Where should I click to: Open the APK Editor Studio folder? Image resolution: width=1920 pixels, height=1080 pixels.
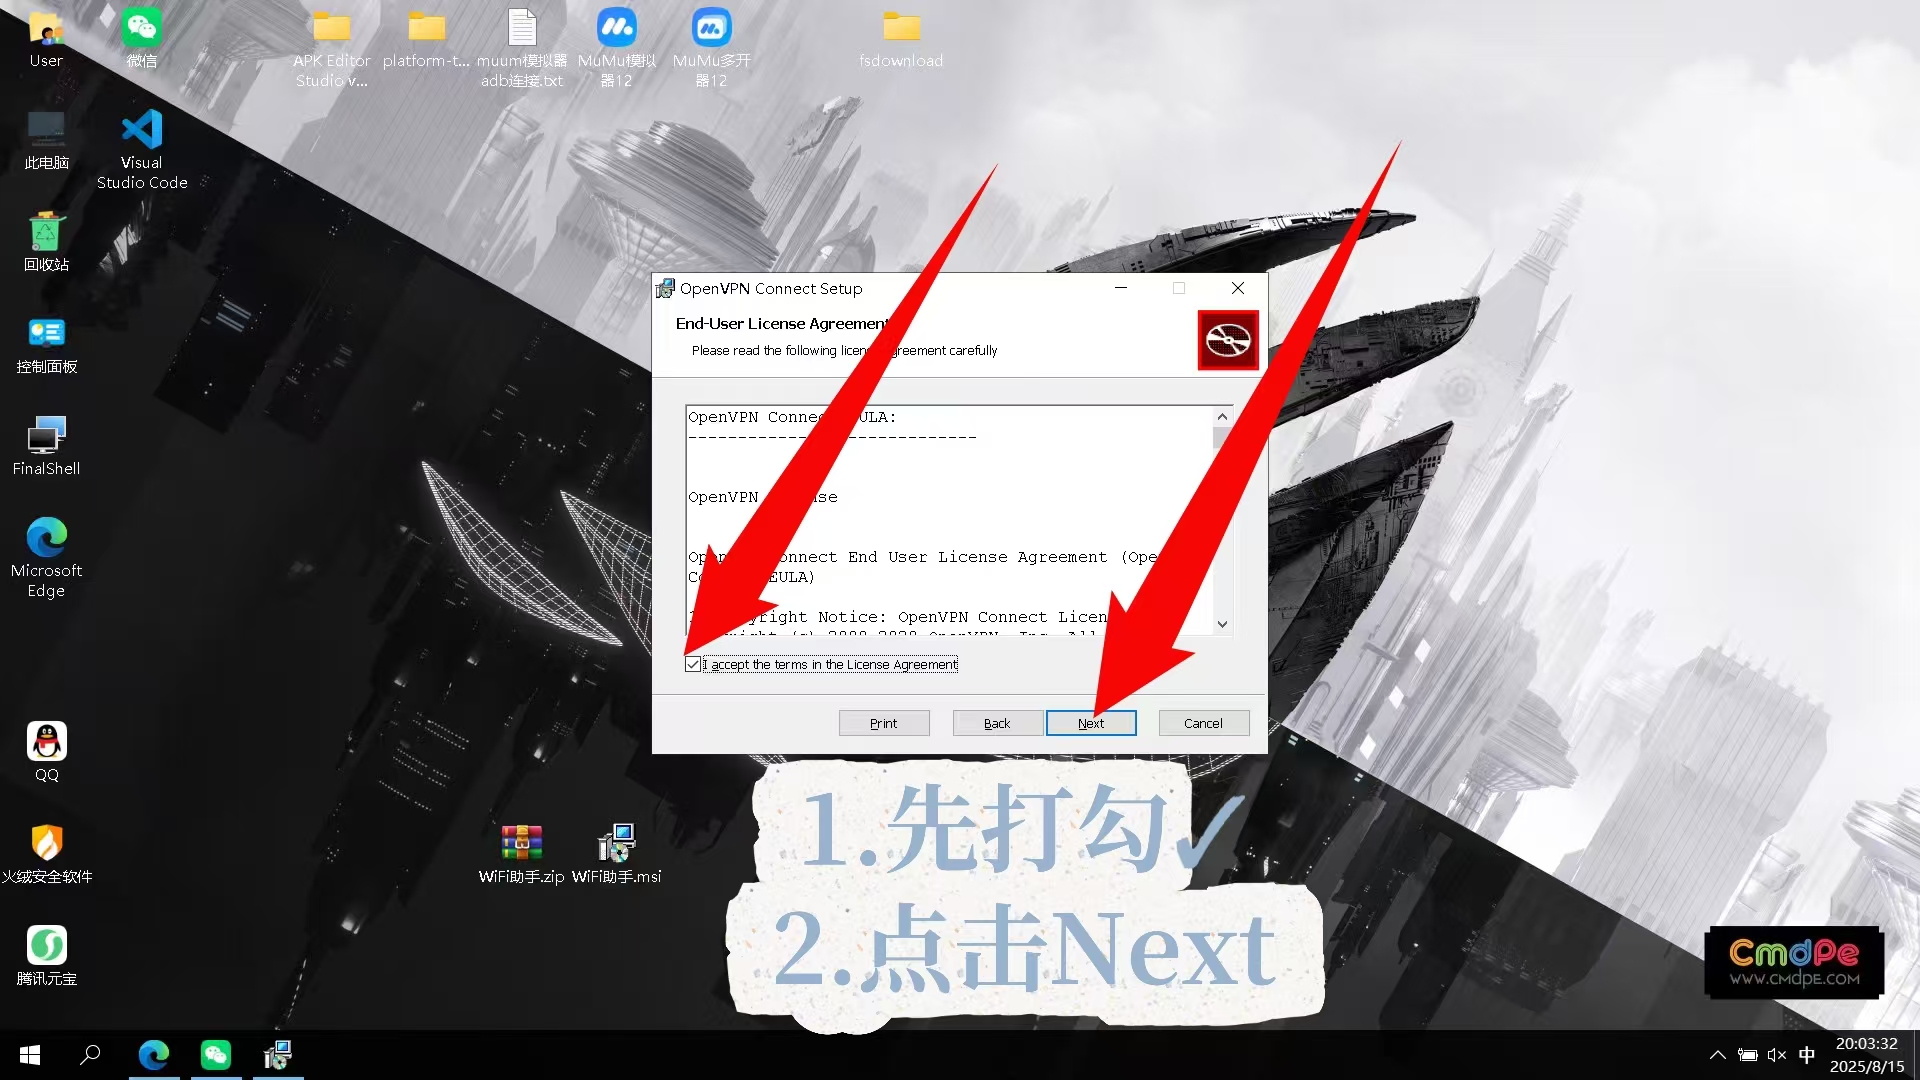(332, 50)
